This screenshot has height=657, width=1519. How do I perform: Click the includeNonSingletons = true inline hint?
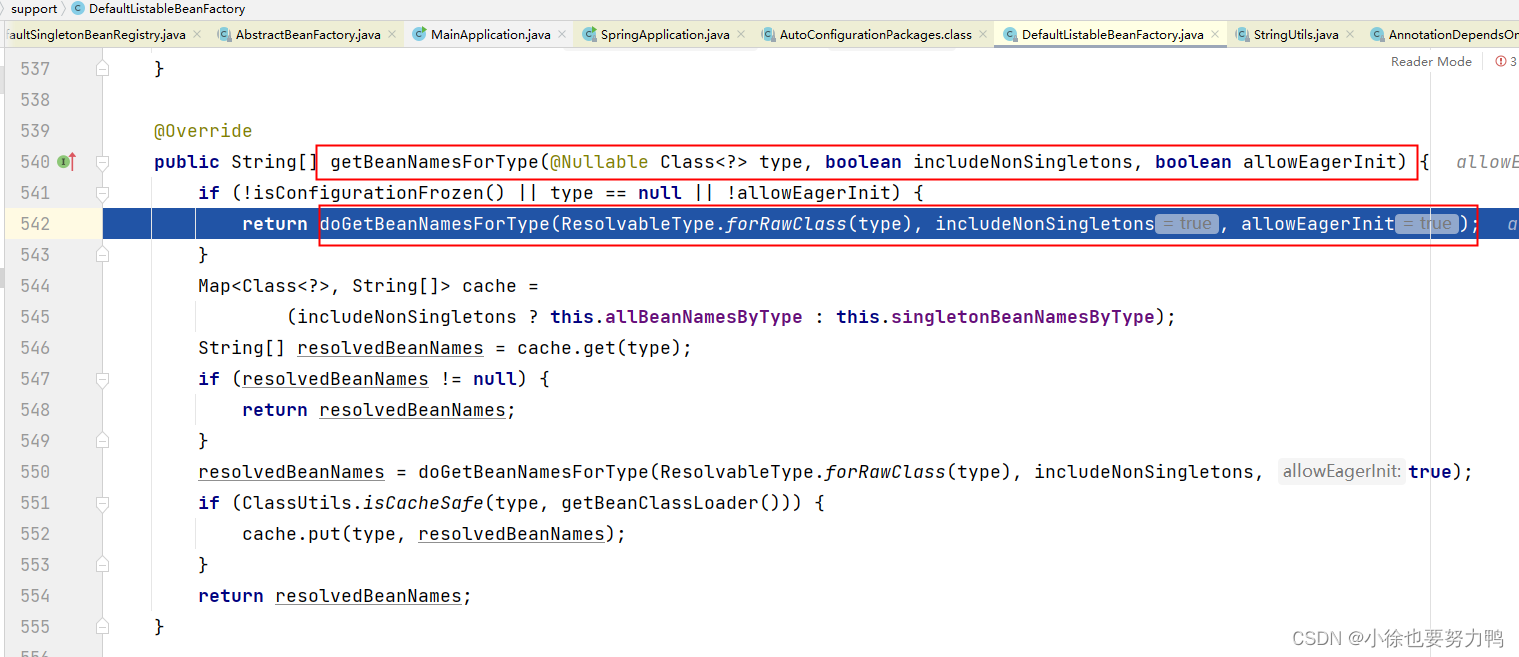point(1187,224)
